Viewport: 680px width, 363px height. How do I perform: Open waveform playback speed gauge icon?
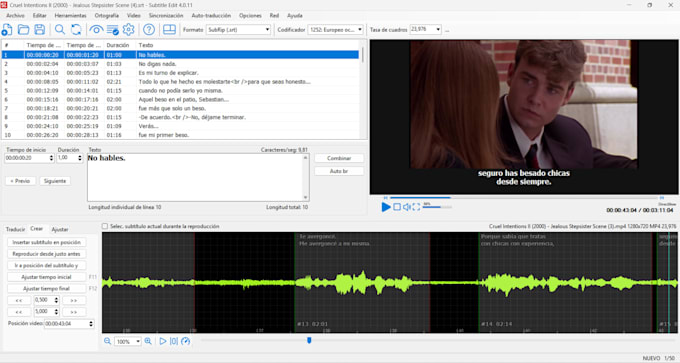pos(186,341)
